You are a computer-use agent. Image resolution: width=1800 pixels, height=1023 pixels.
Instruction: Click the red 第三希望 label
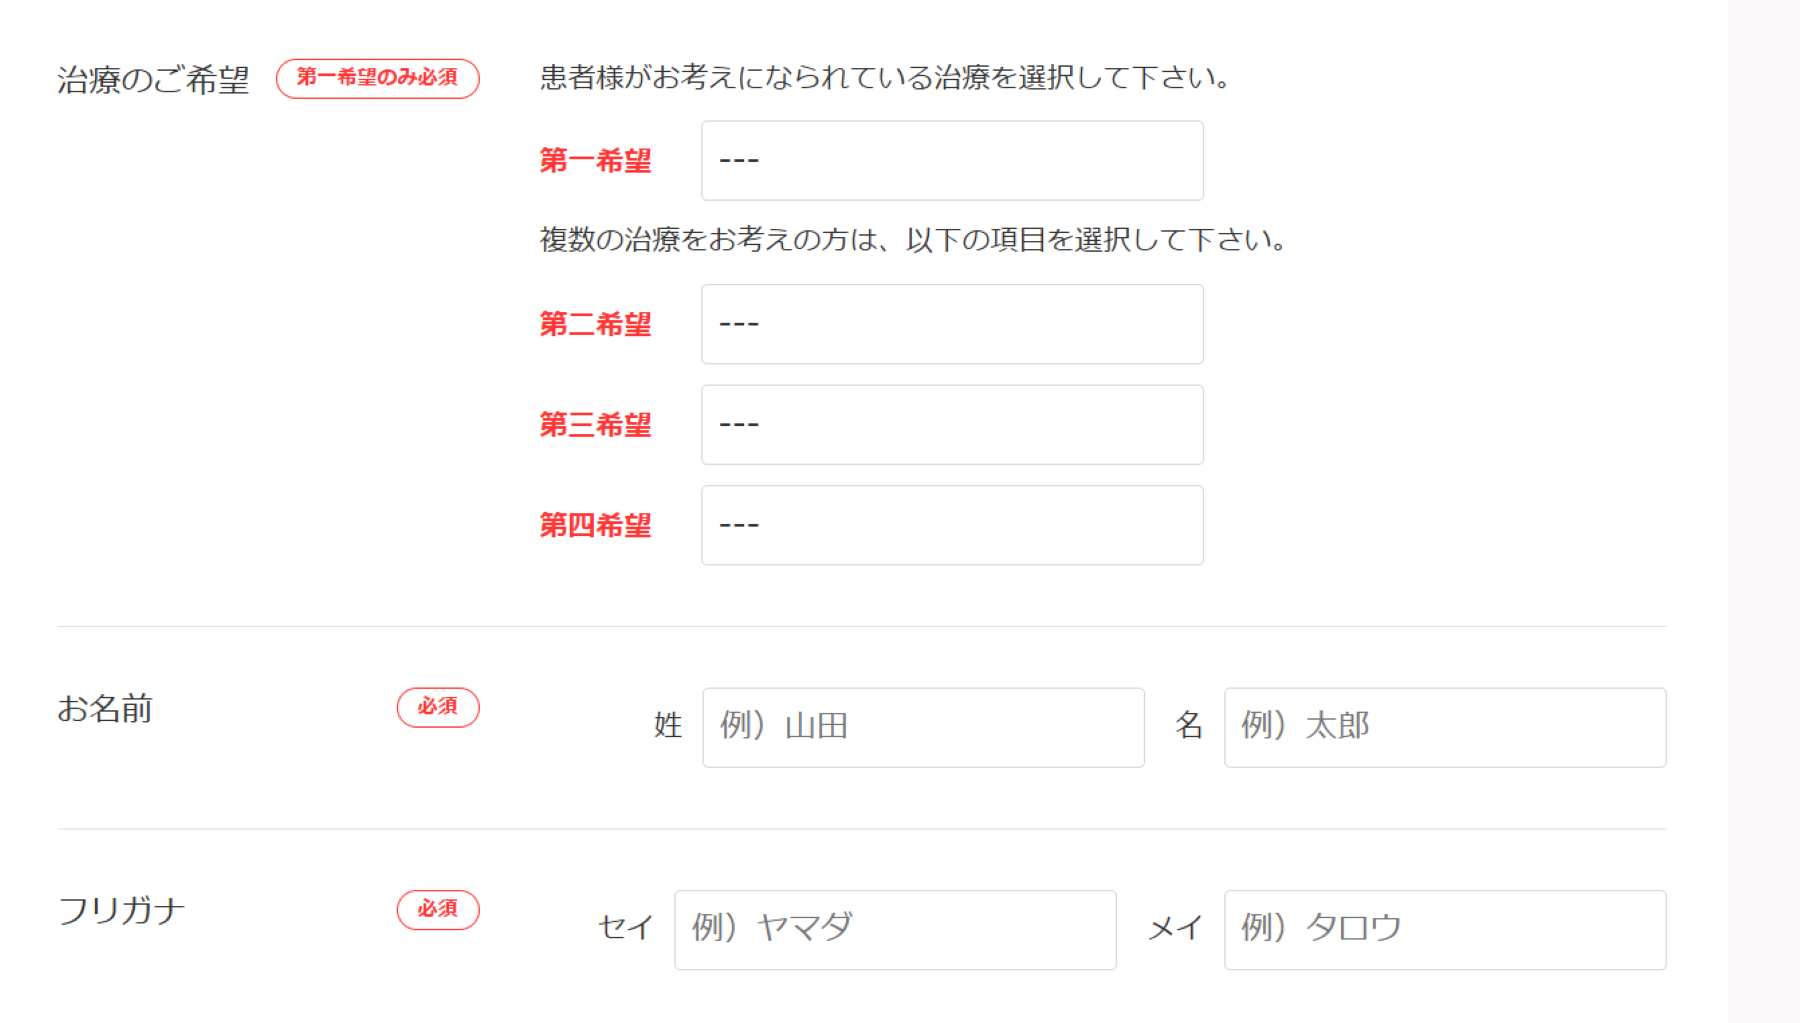coord(595,425)
